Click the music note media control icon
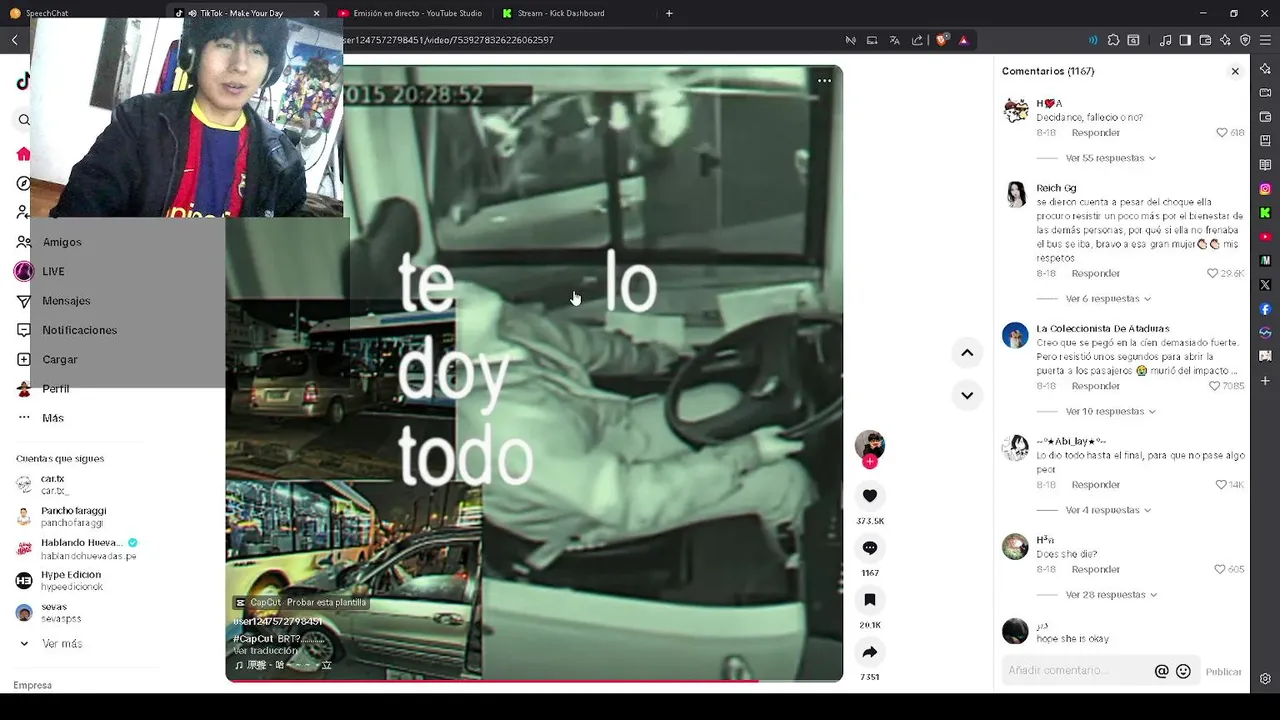This screenshot has height=720, width=1280. [x=1165, y=40]
